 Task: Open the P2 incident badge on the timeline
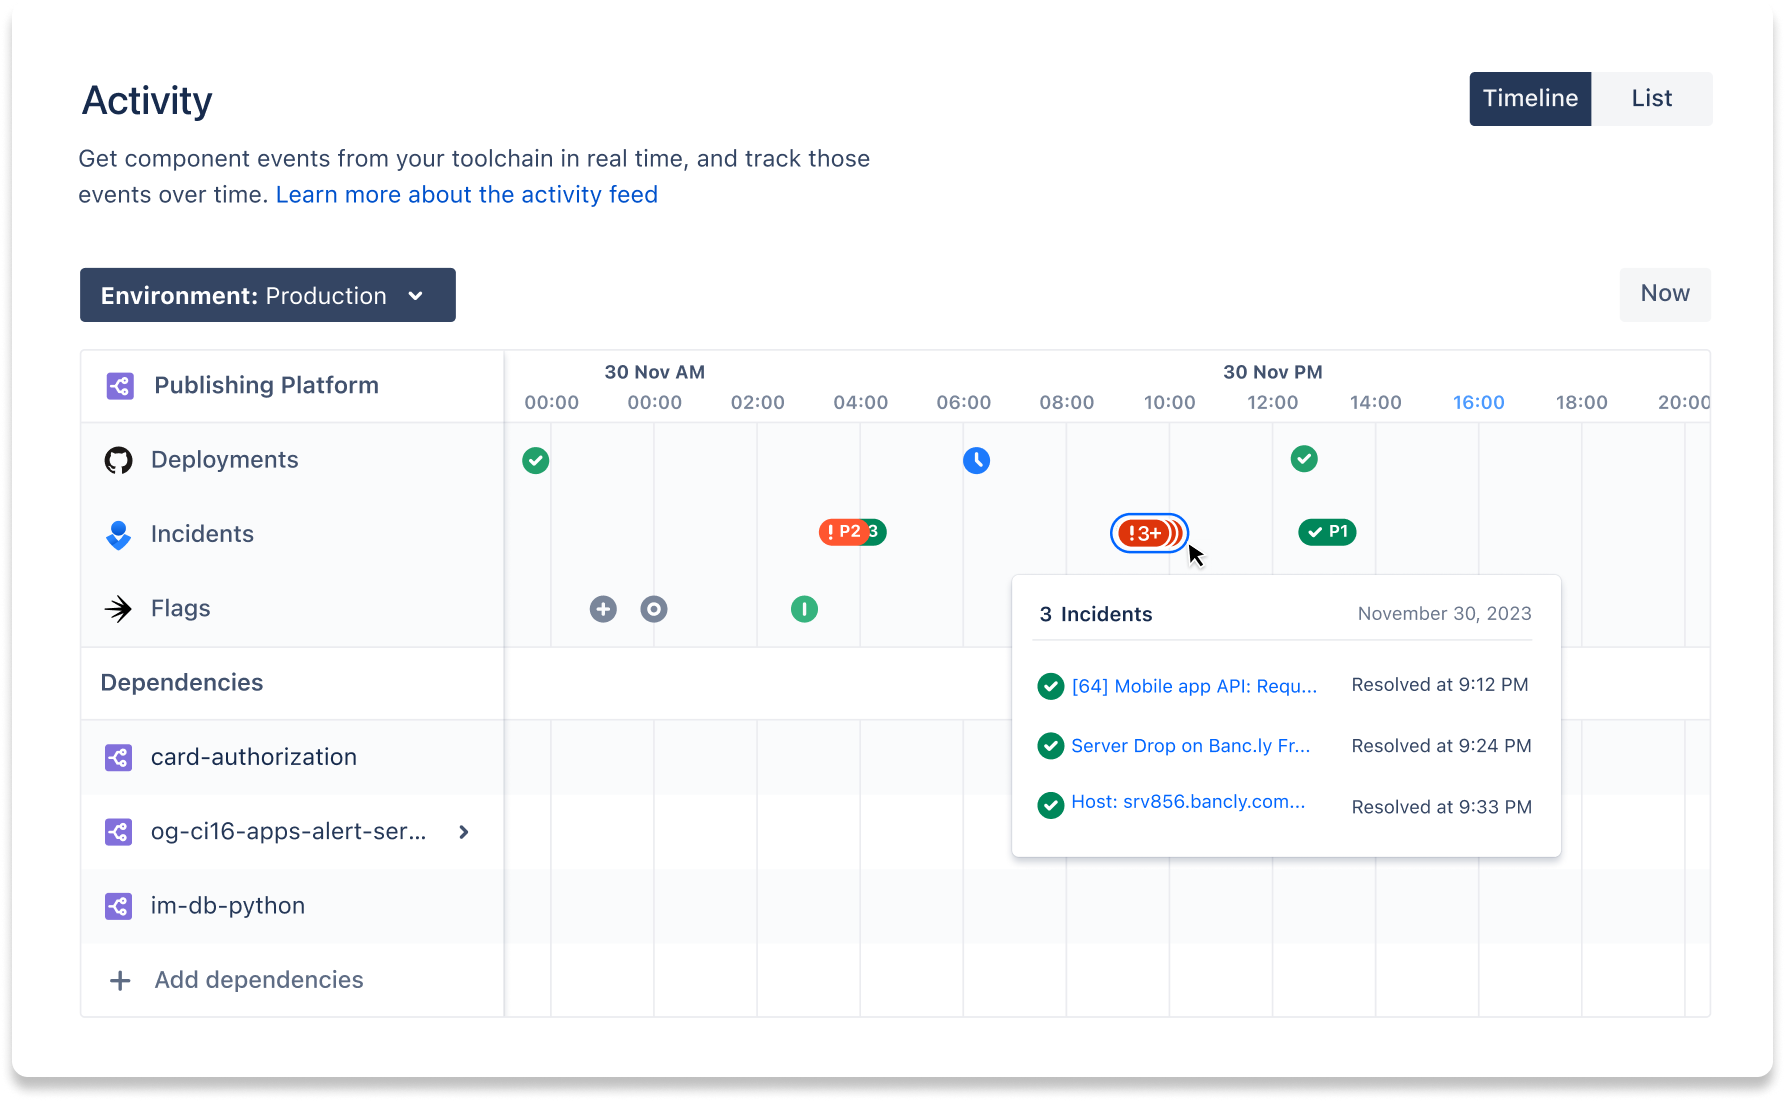pyautogui.click(x=851, y=532)
